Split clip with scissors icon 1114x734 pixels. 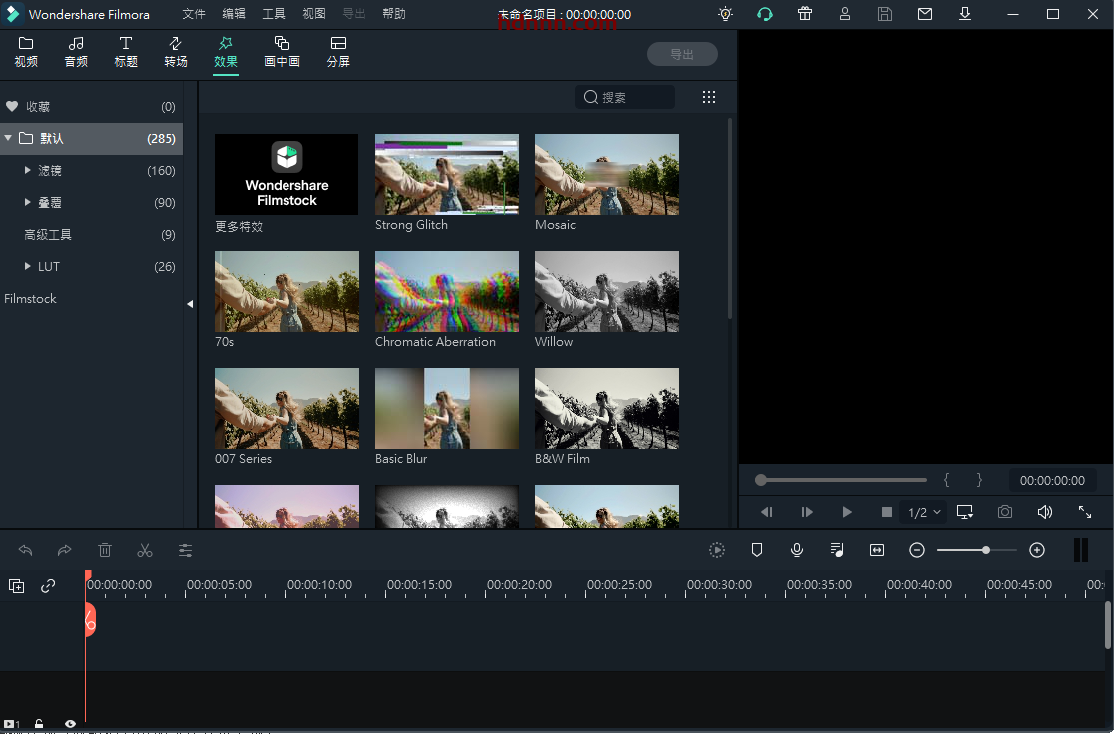click(145, 550)
